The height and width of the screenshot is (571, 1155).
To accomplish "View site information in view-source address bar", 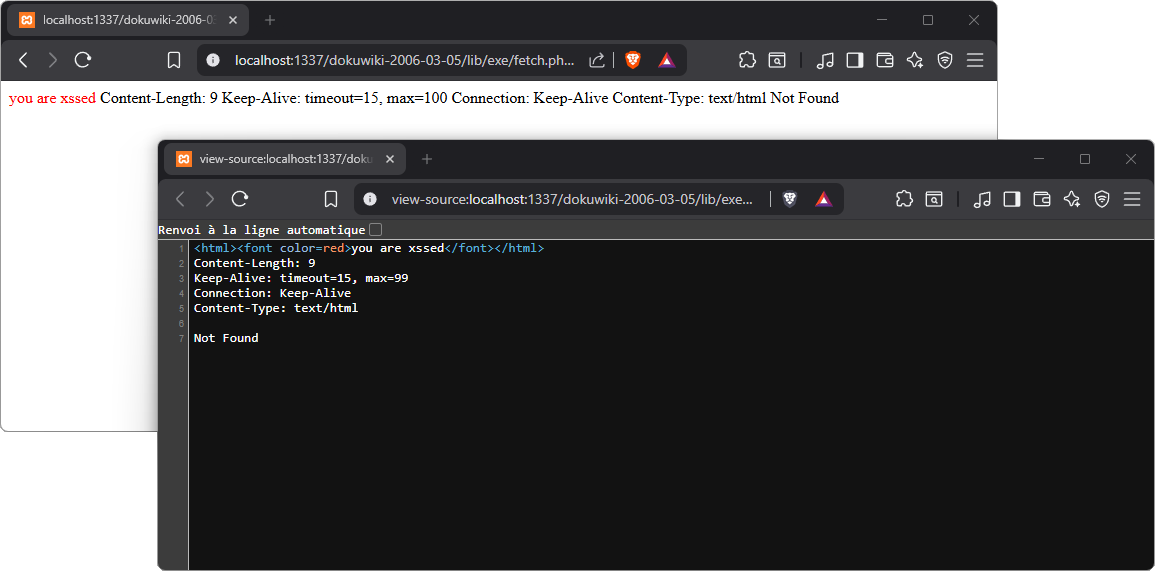I will [x=370, y=199].
